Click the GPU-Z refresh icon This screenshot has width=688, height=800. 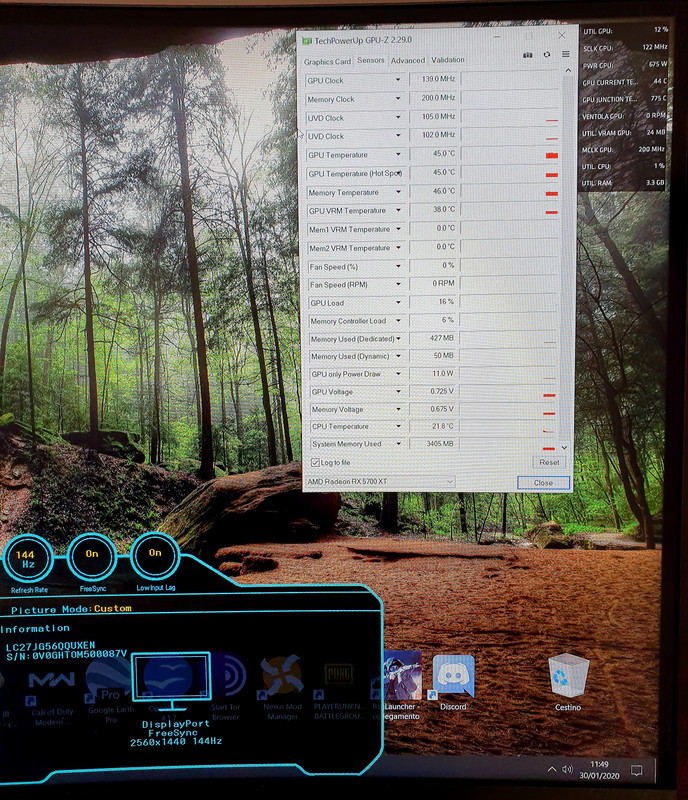(x=547, y=54)
